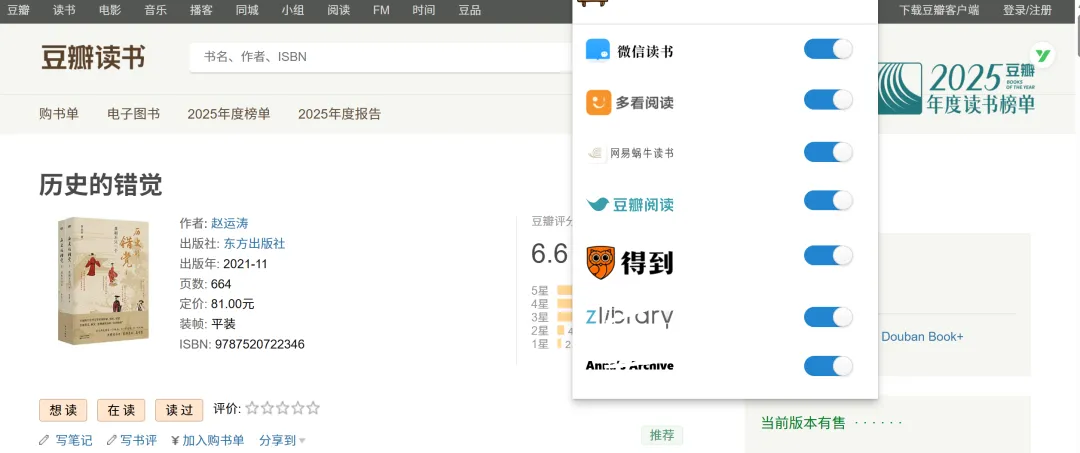Click the 微信读书 app icon
This screenshot has height=453, width=1080.
coord(598,50)
